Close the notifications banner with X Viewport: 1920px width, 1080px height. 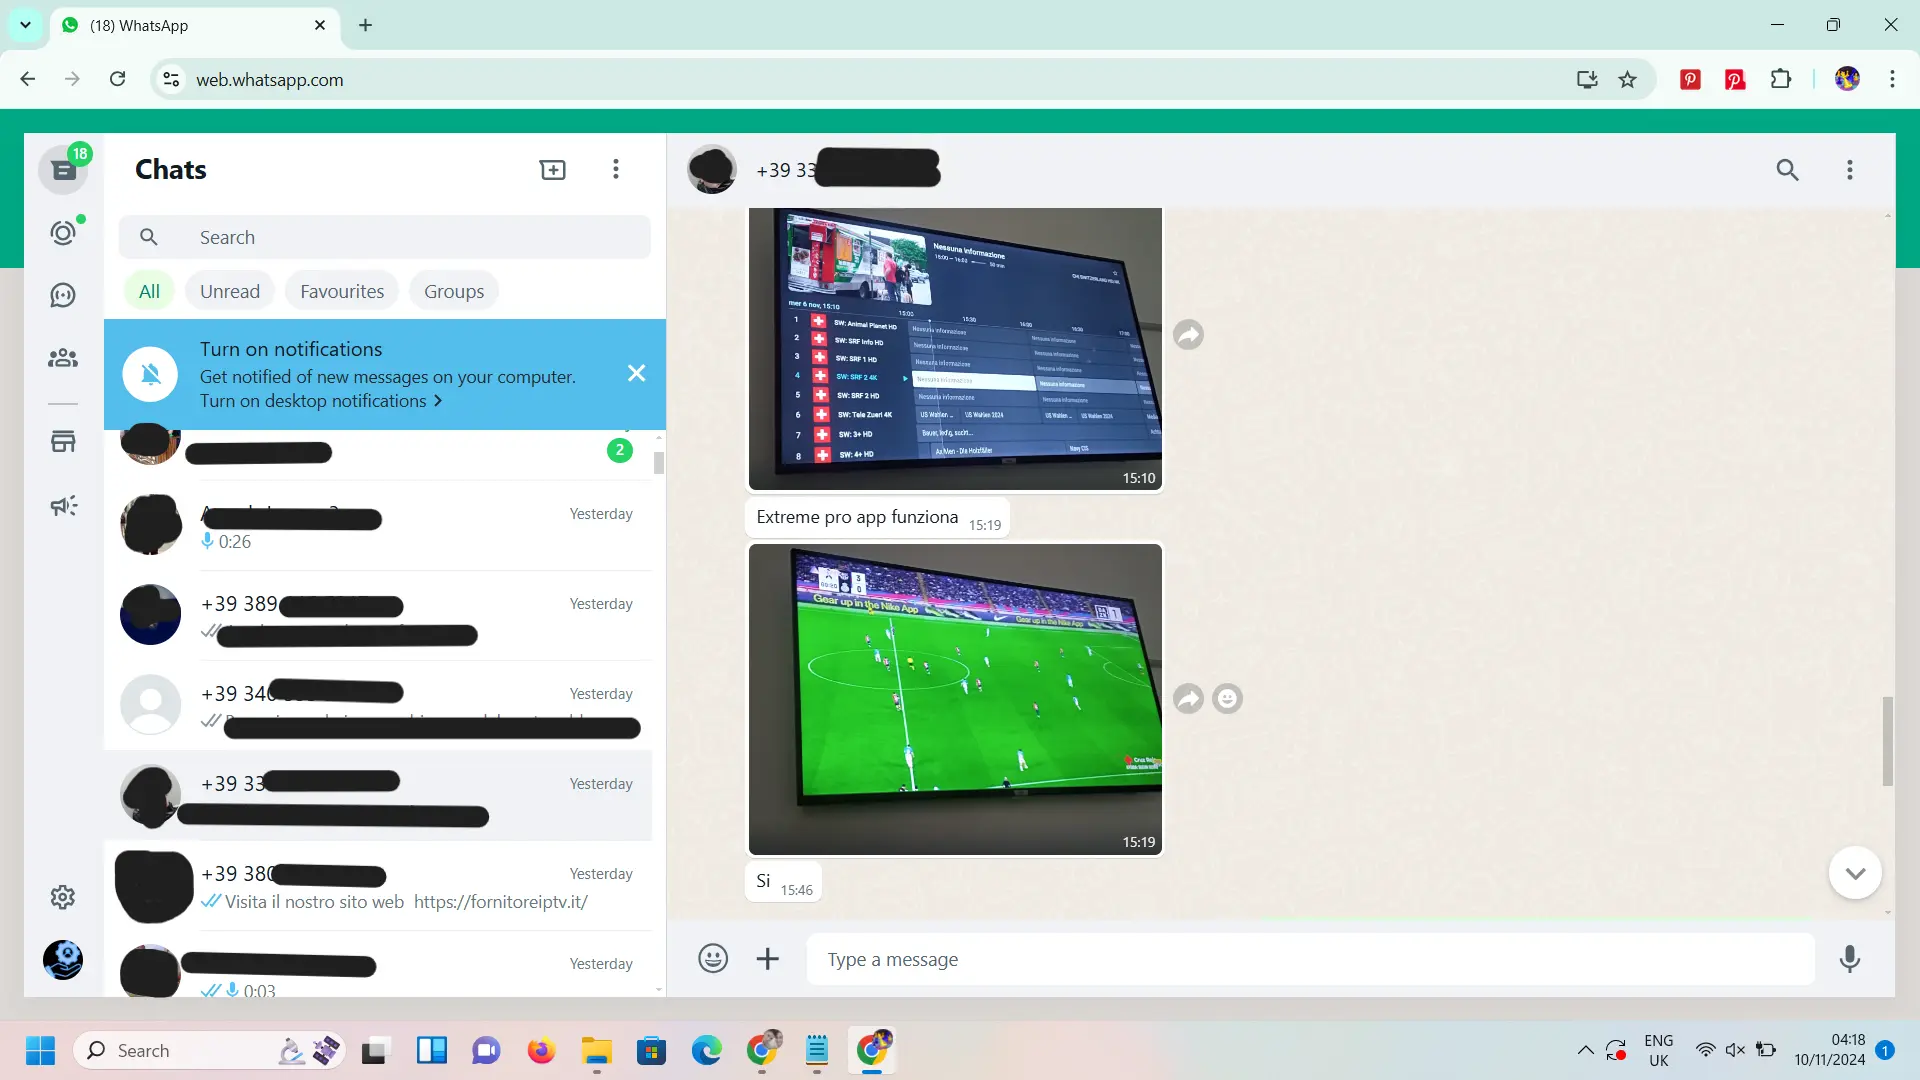pos(637,375)
